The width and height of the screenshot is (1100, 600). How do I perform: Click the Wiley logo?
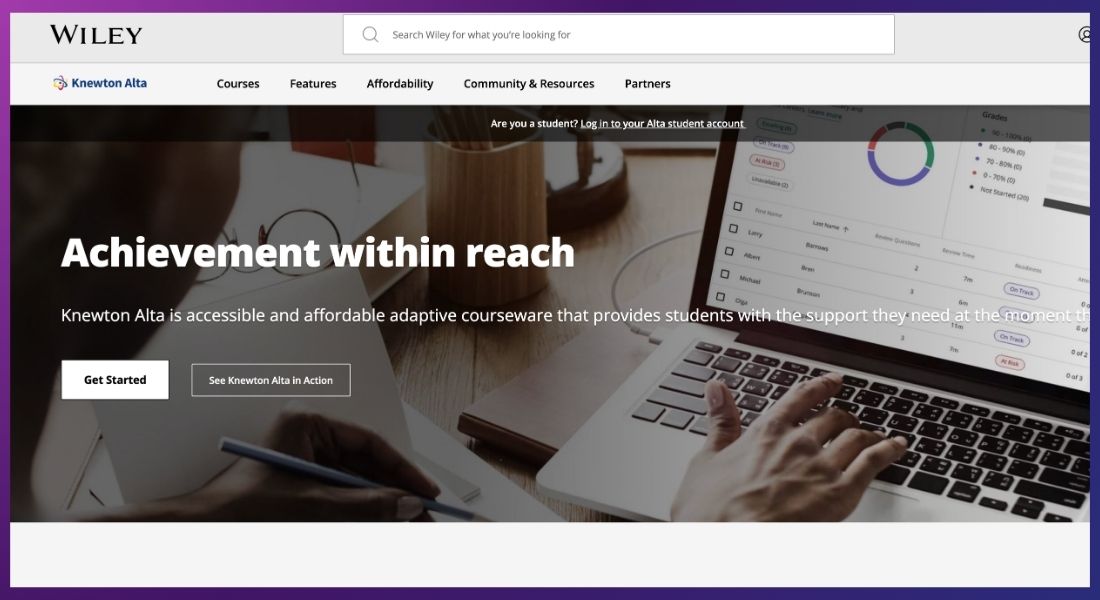(x=96, y=34)
